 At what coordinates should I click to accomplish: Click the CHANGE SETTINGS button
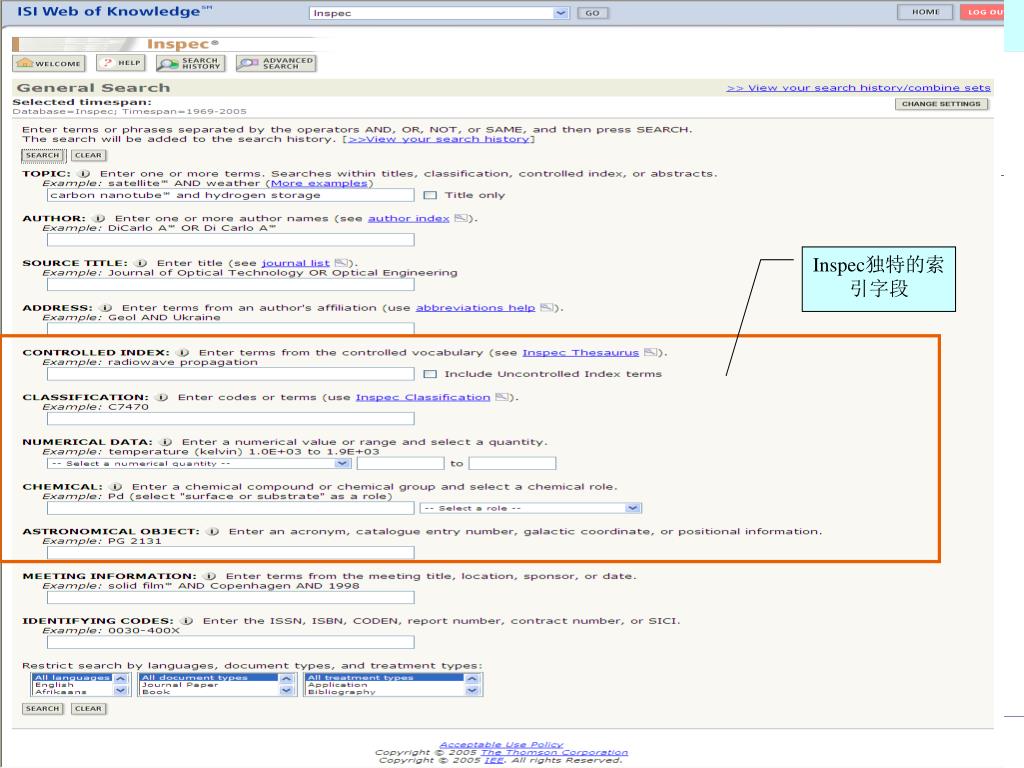941,104
